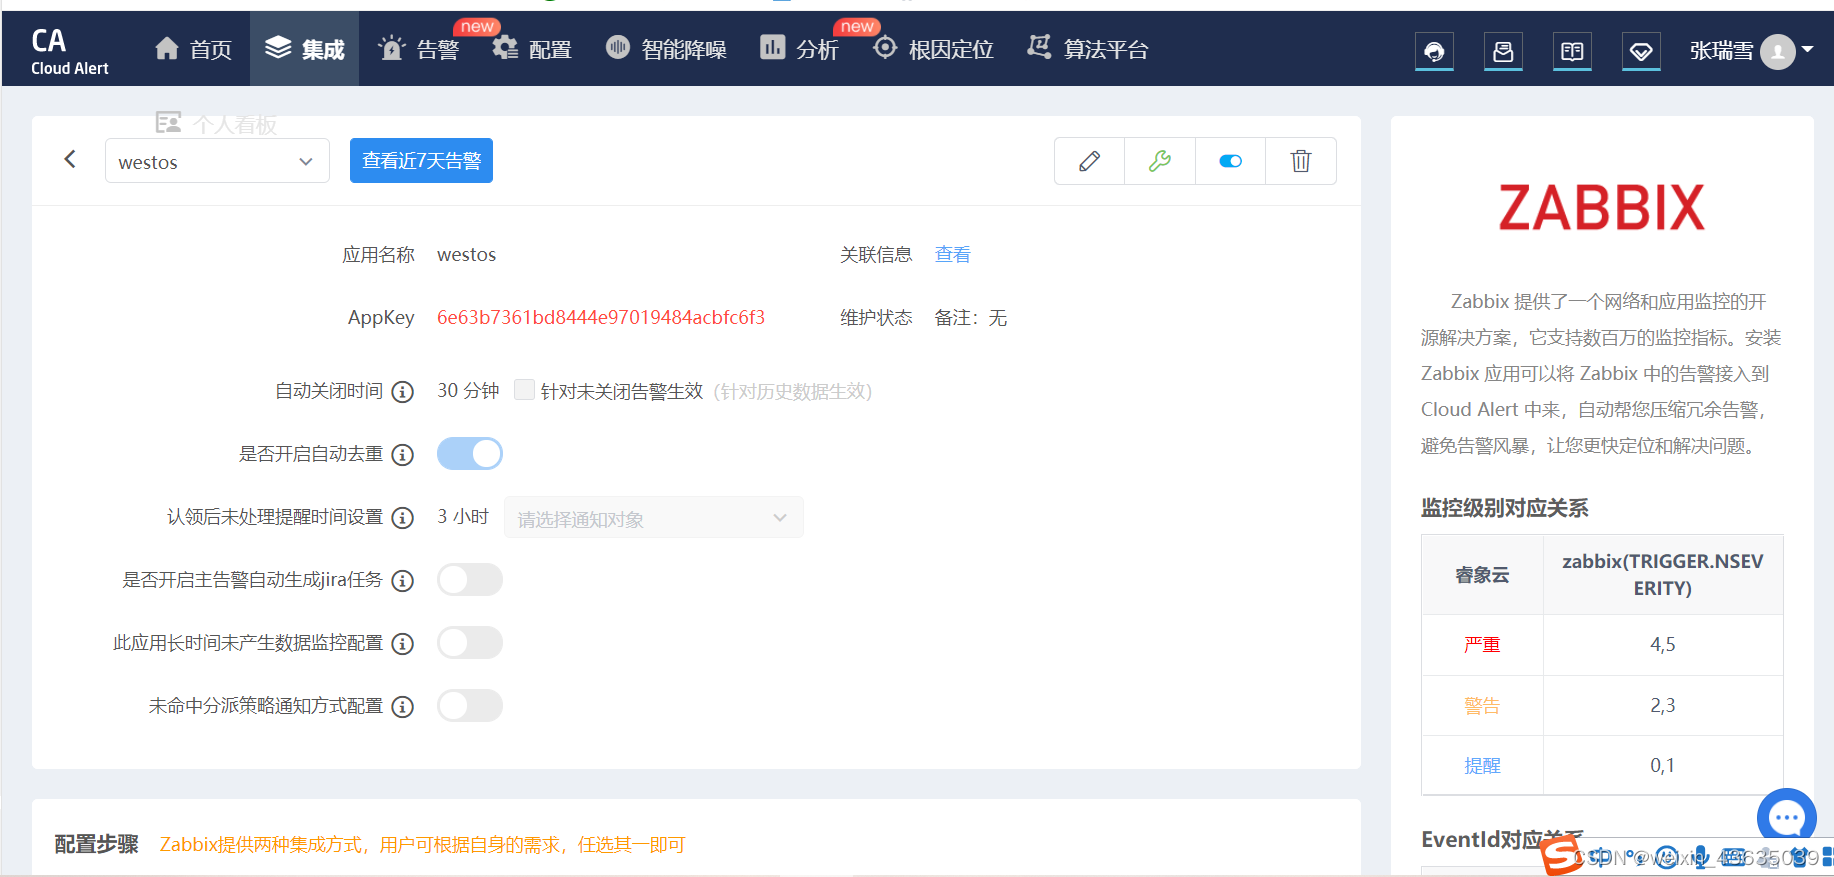
Task: Click the 2,3 severity value cell
Action: coord(1663,706)
